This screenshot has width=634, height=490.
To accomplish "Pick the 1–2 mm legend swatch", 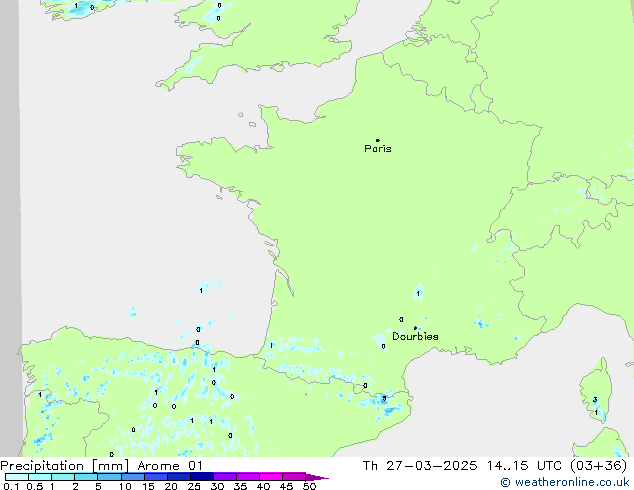I will pyautogui.click(x=63, y=477).
